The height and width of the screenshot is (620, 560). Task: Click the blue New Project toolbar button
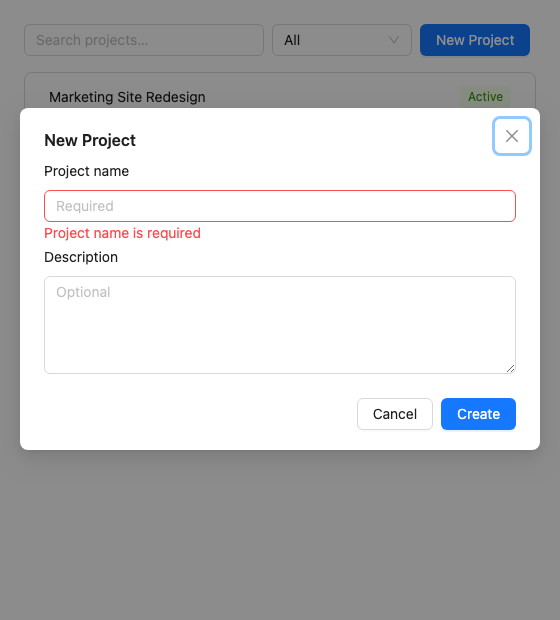[475, 40]
